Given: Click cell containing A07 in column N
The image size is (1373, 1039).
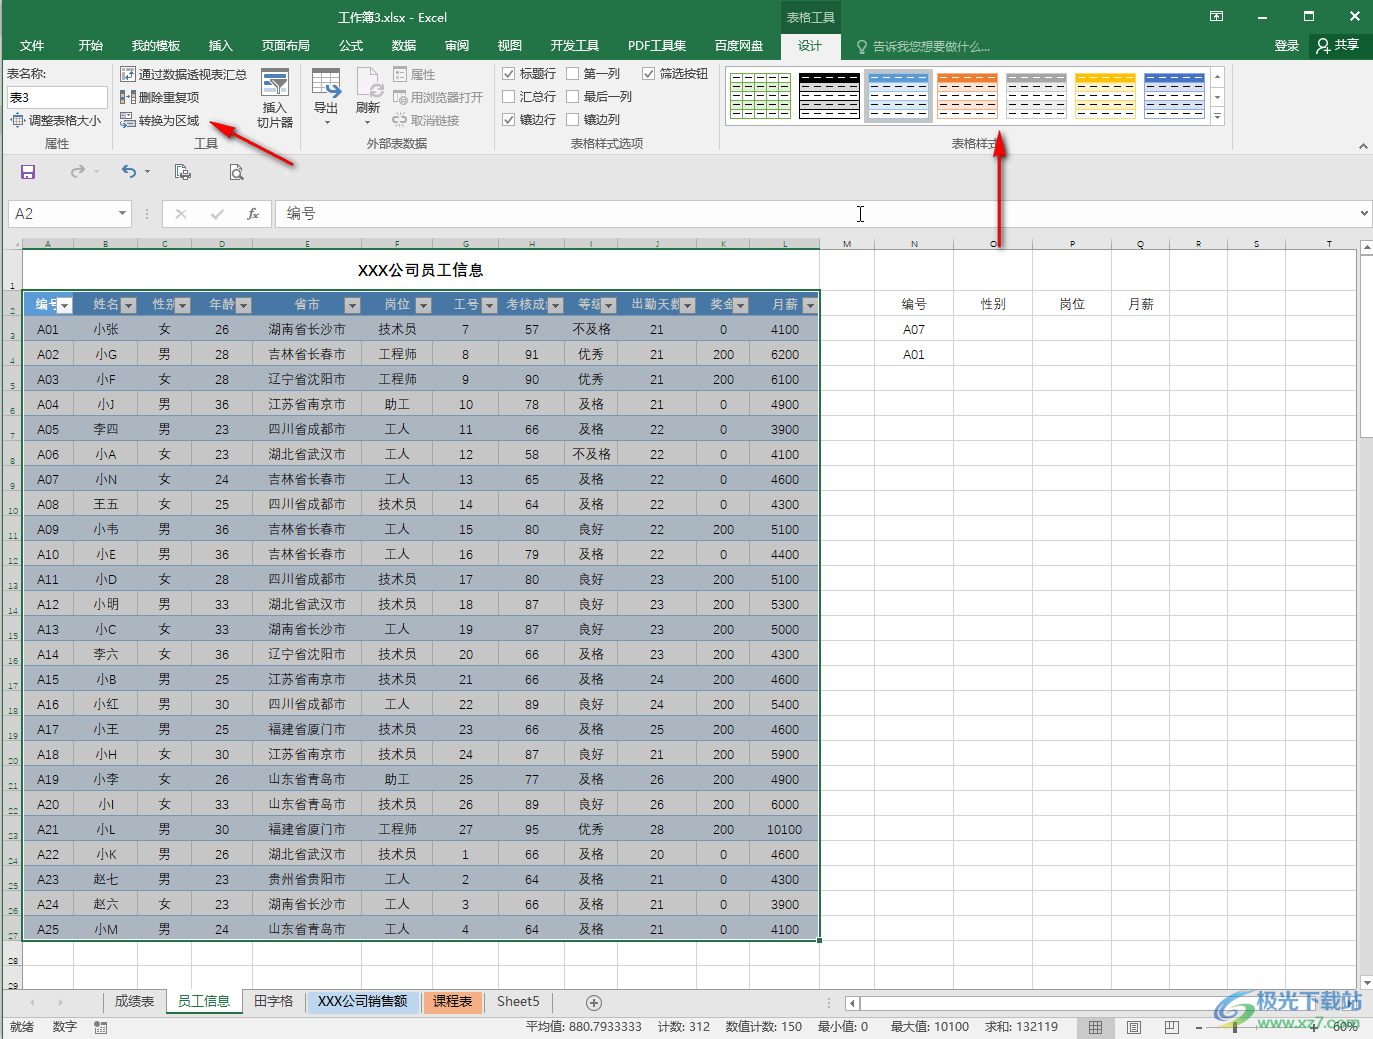Looking at the screenshot, I should coord(914,329).
